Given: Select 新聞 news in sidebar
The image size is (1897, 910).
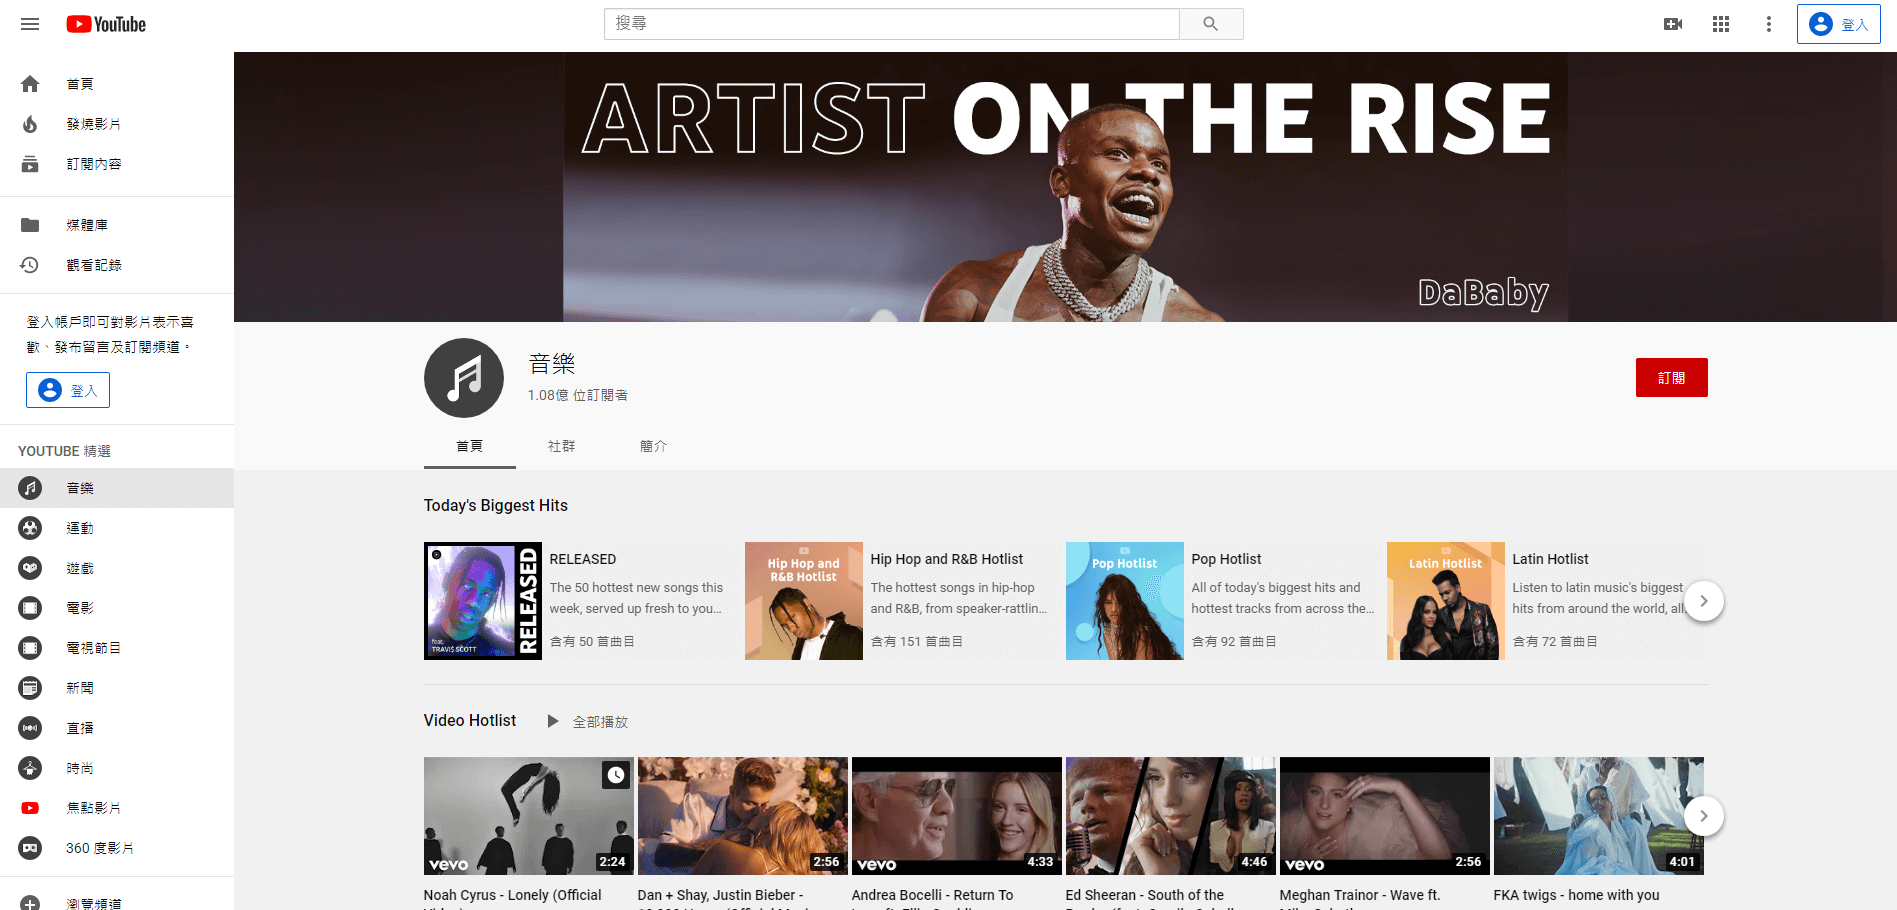Looking at the screenshot, I should click(117, 688).
